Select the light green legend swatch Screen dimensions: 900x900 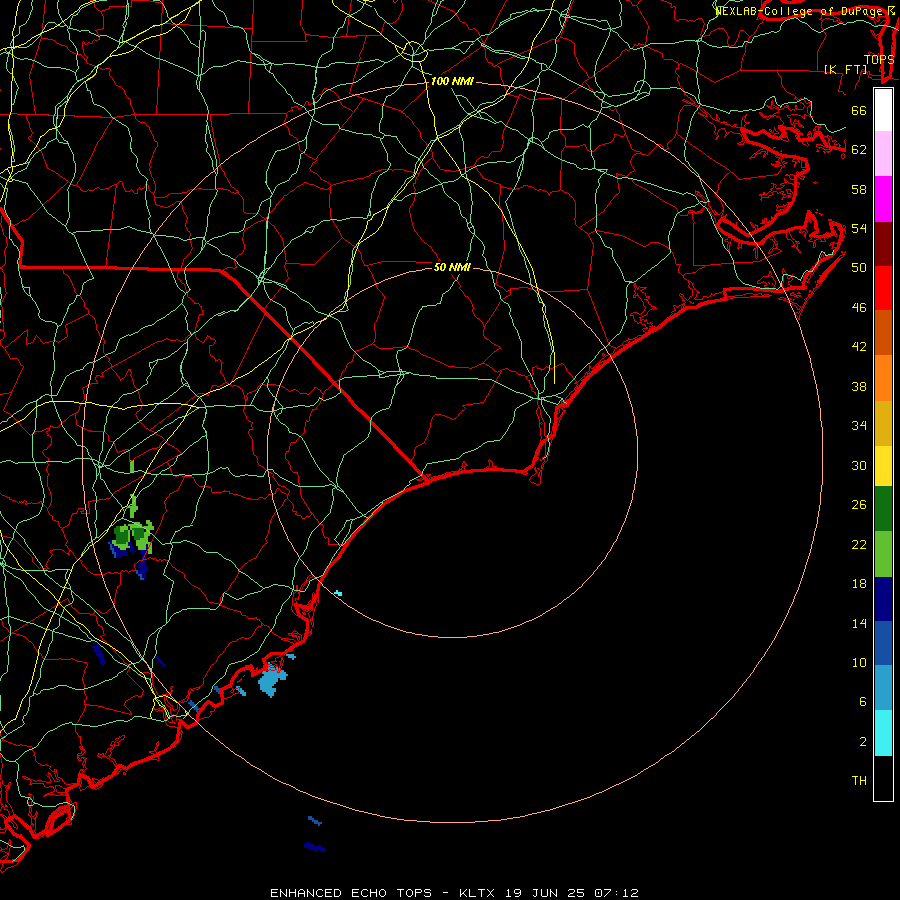pos(883,554)
